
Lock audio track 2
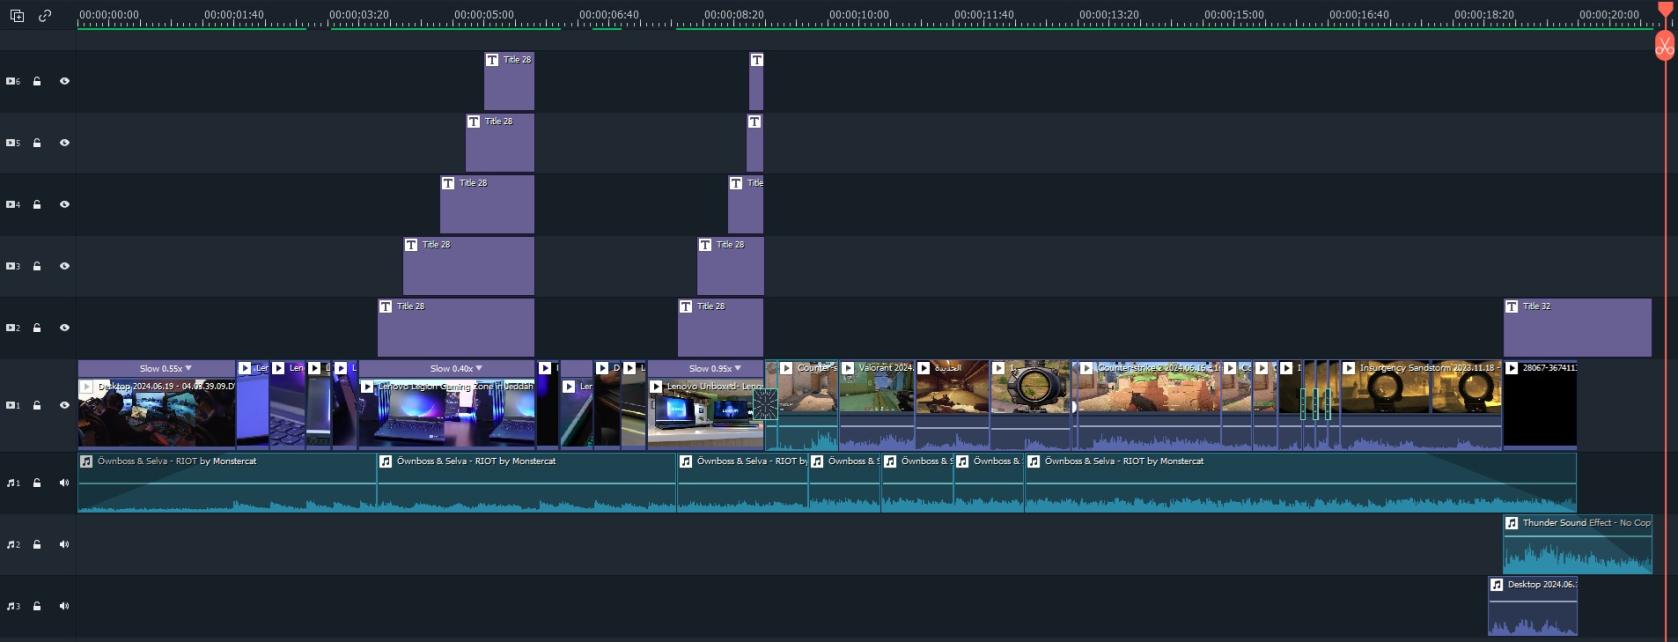tap(37, 545)
